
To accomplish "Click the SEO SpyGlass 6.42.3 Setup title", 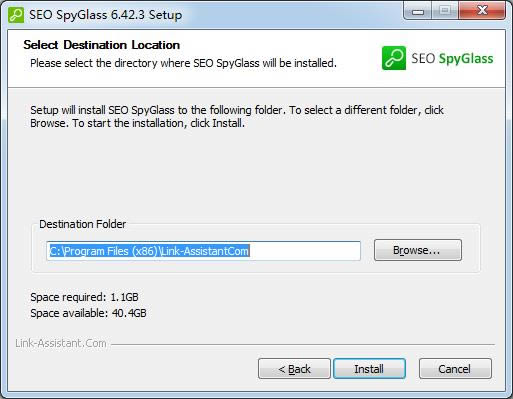I will click(x=106, y=15).
